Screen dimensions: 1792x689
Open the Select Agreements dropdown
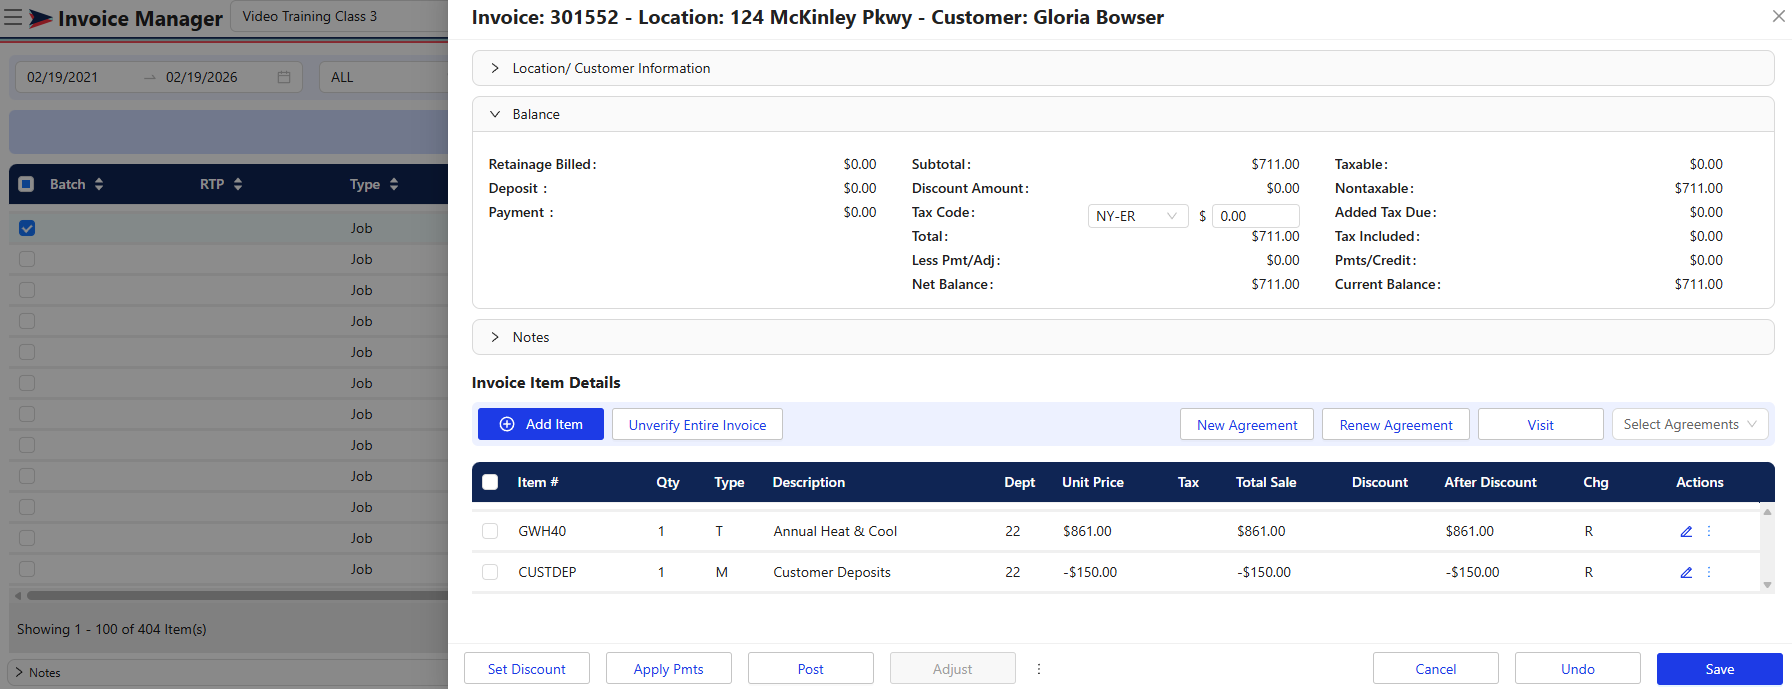click(x=1689, y=424)
